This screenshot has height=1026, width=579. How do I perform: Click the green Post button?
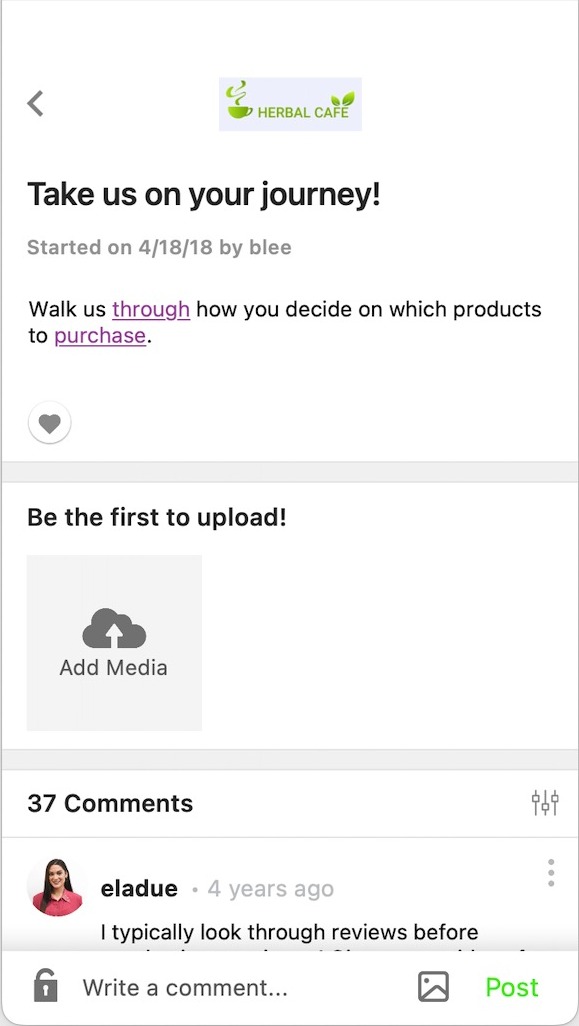click(x=512, y=987)
